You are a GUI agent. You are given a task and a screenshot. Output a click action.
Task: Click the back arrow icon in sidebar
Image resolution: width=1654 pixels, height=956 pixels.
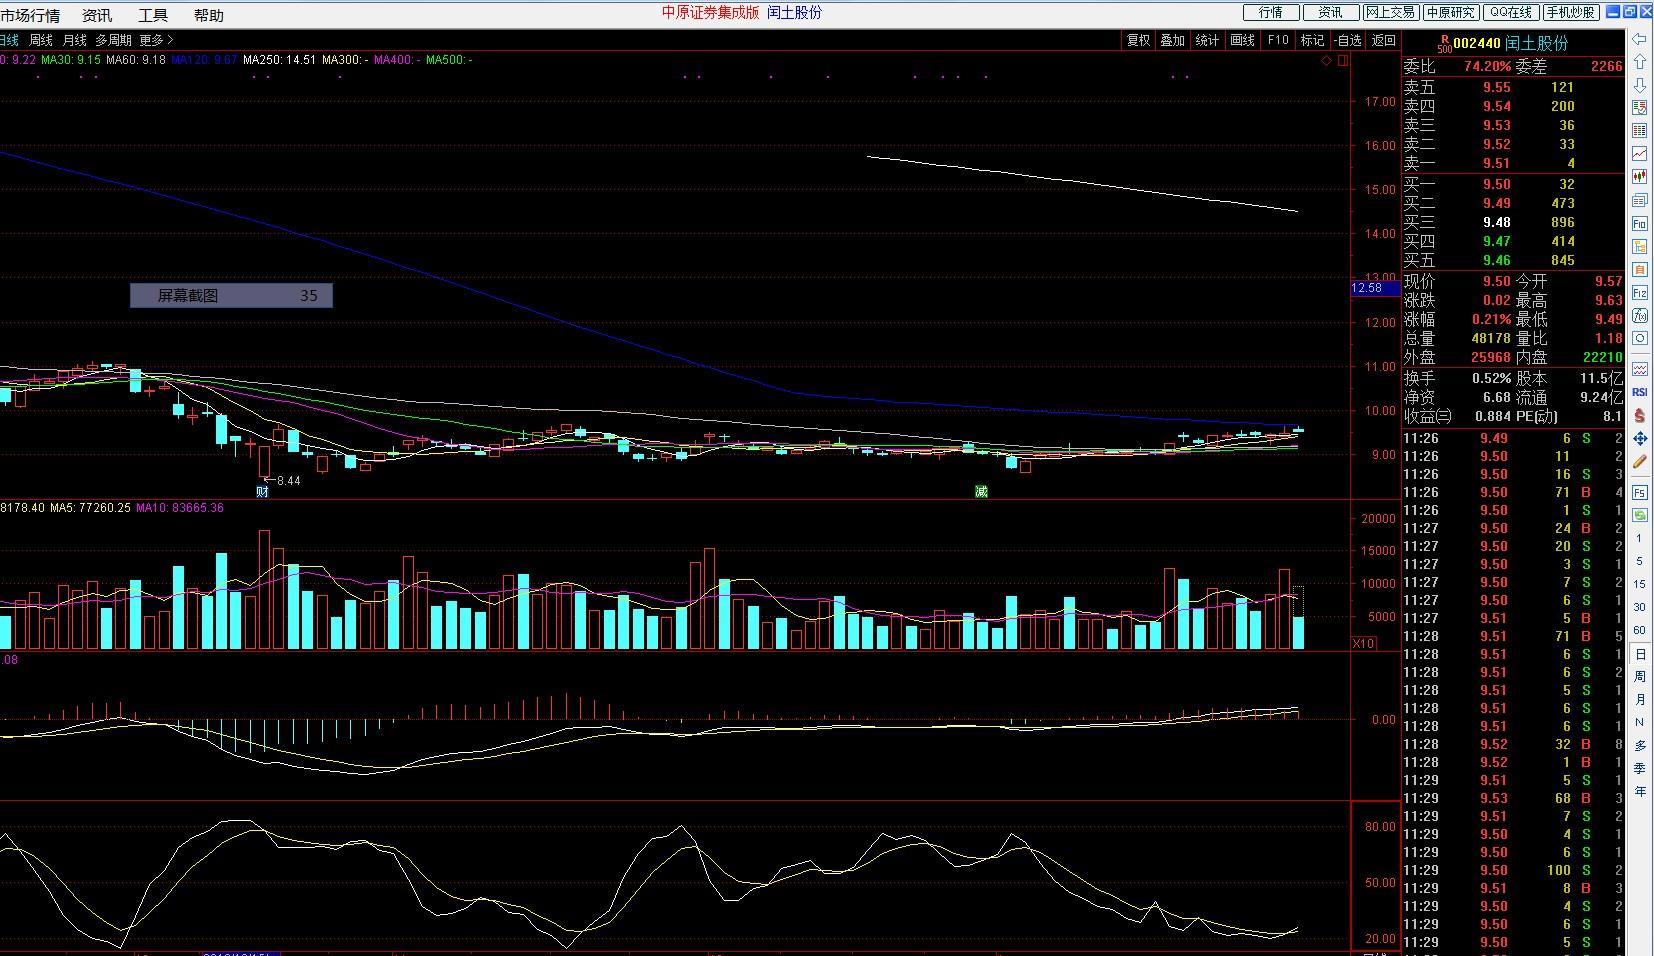click(1639, 39)
